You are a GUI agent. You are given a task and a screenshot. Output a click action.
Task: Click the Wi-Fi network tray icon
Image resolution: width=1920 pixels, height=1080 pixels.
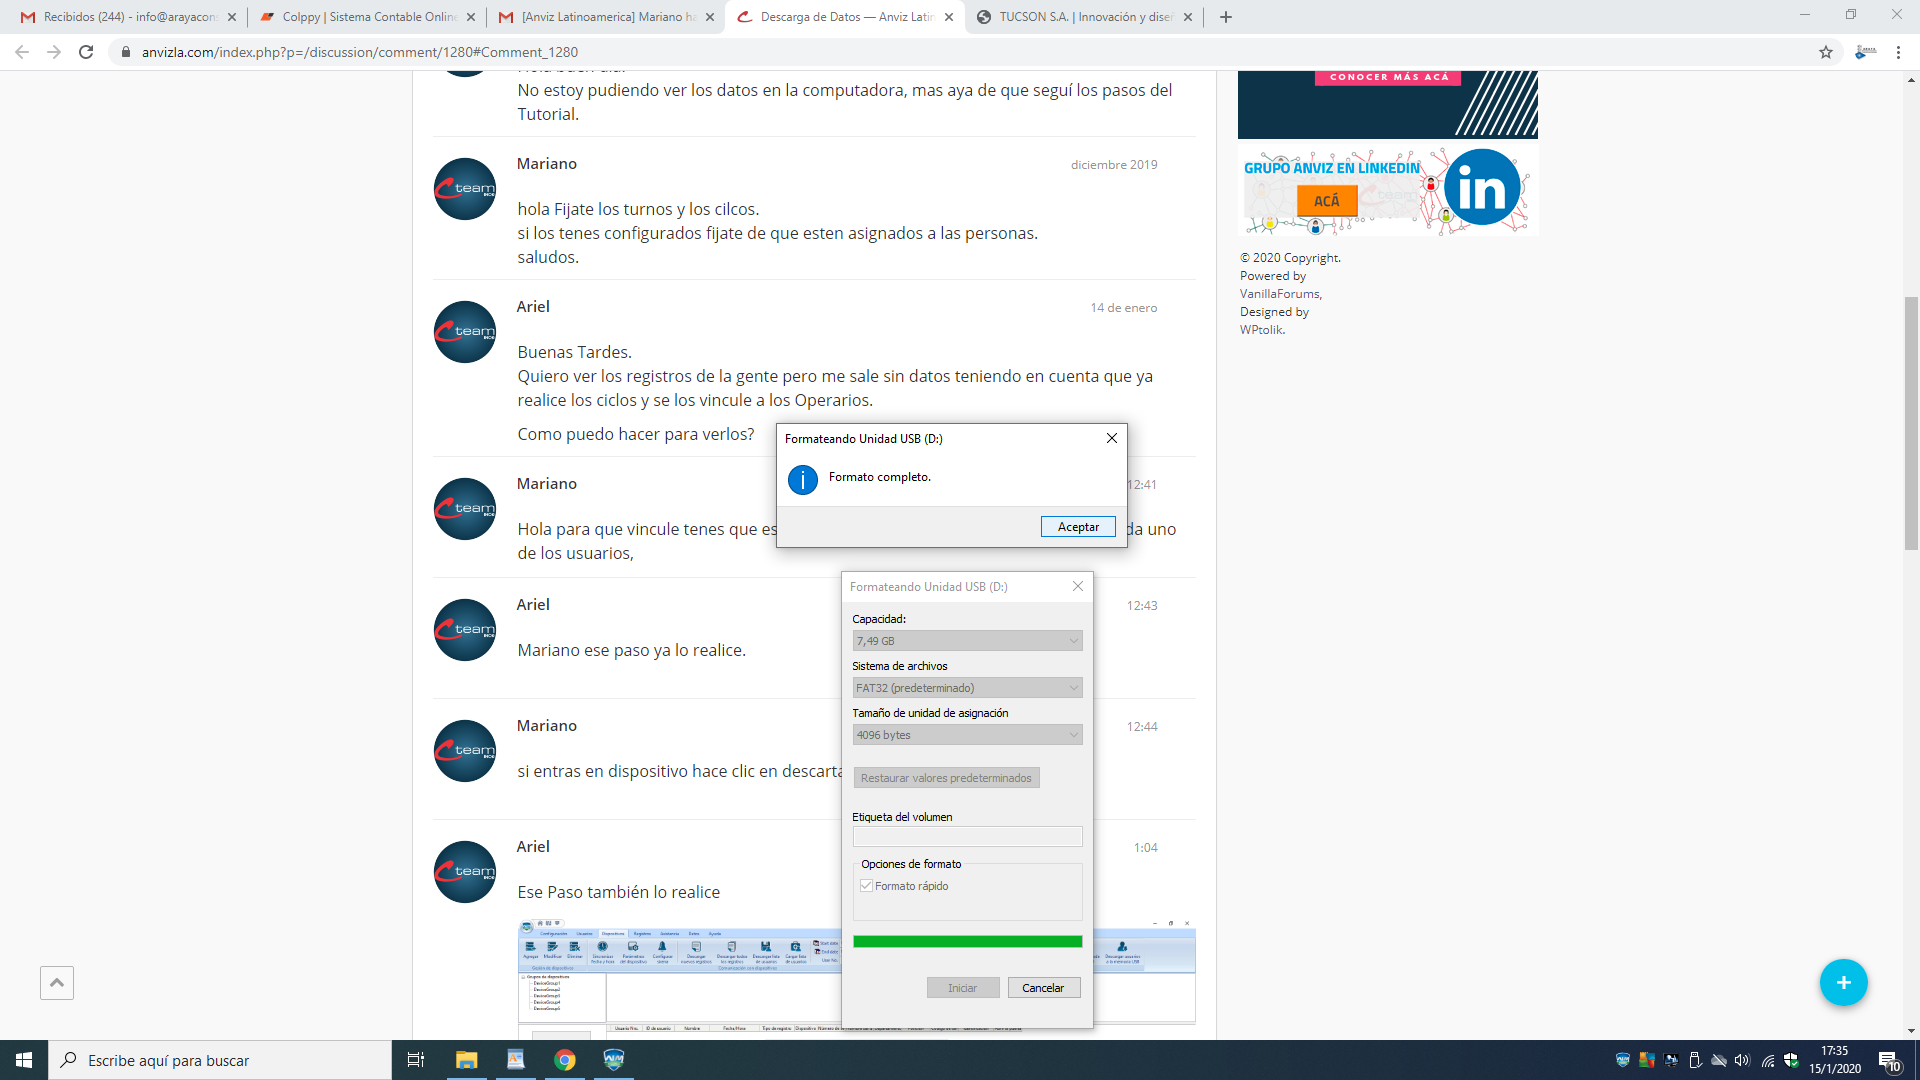click(x=1767, y=1060)
